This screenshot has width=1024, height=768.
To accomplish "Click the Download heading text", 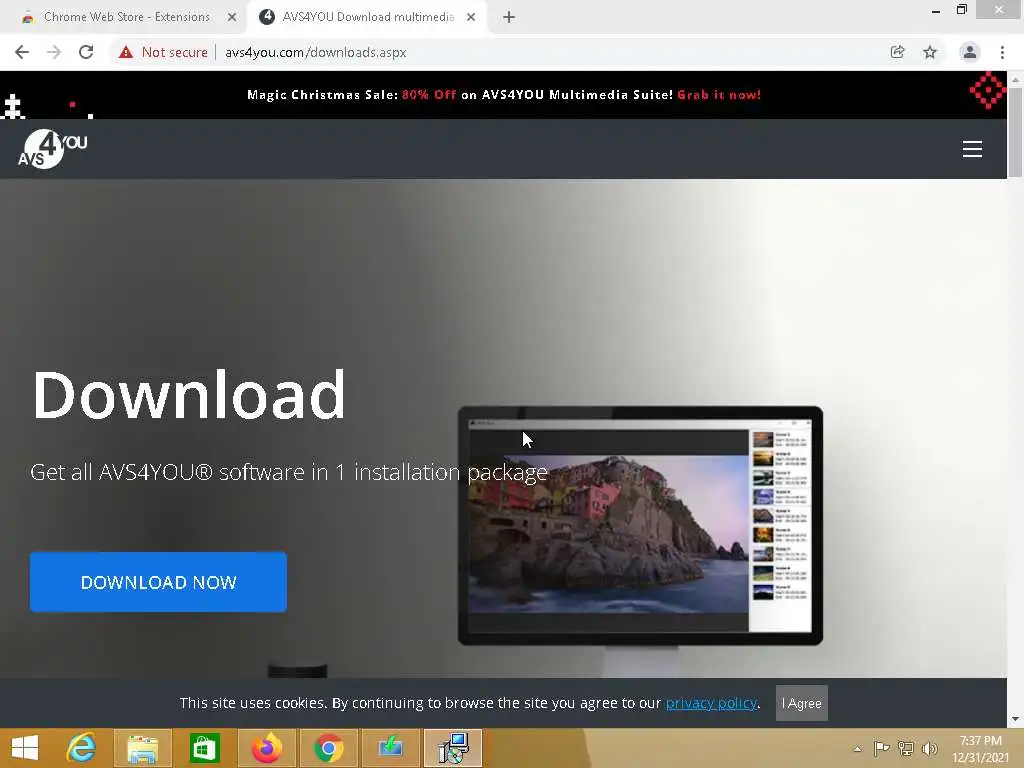I will 189,394.
